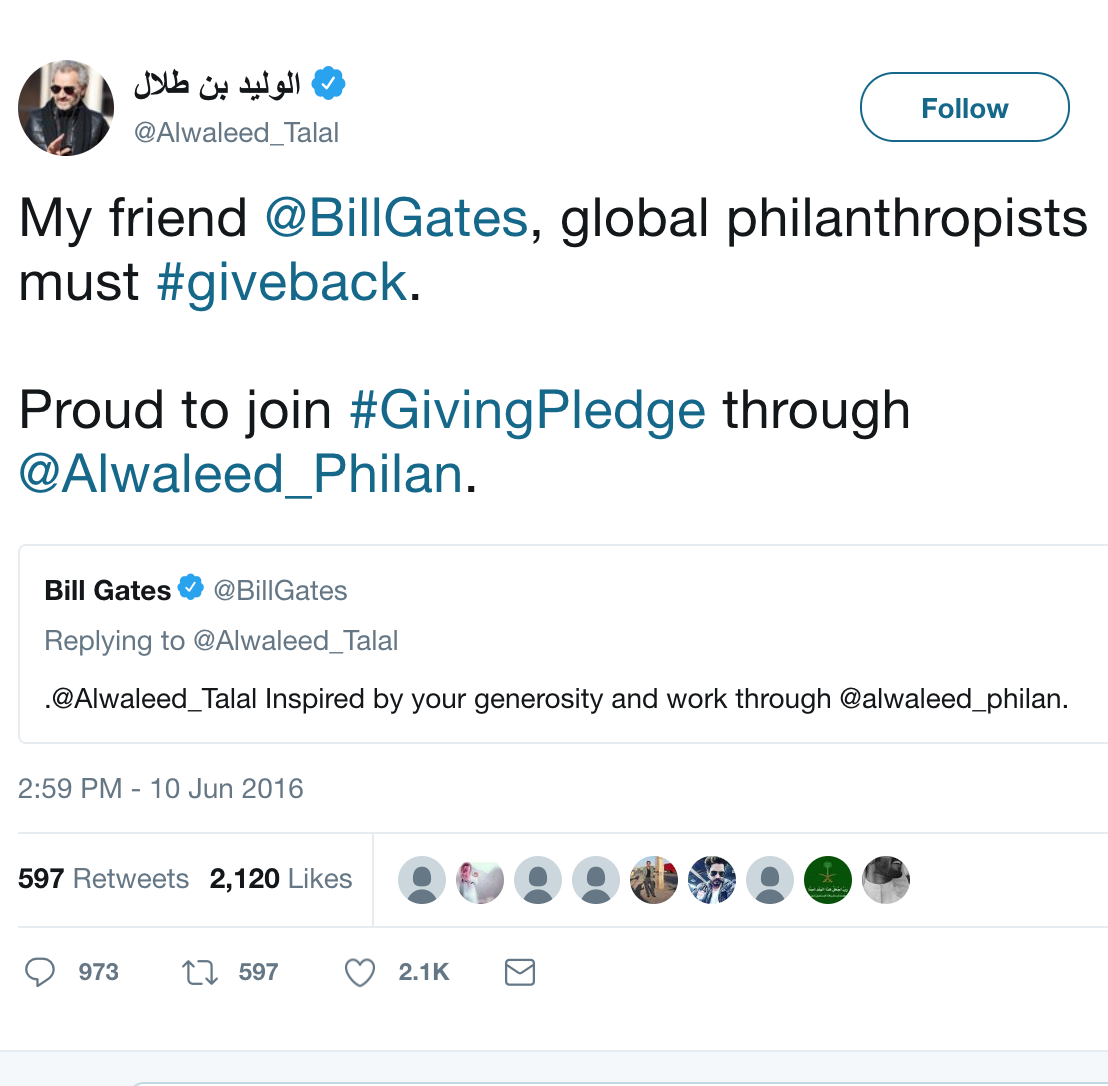Click the first gray default liker avatar
The height and width of the screenshot is (1086, 1108).
pyautogui.click(x=422, y=880)
